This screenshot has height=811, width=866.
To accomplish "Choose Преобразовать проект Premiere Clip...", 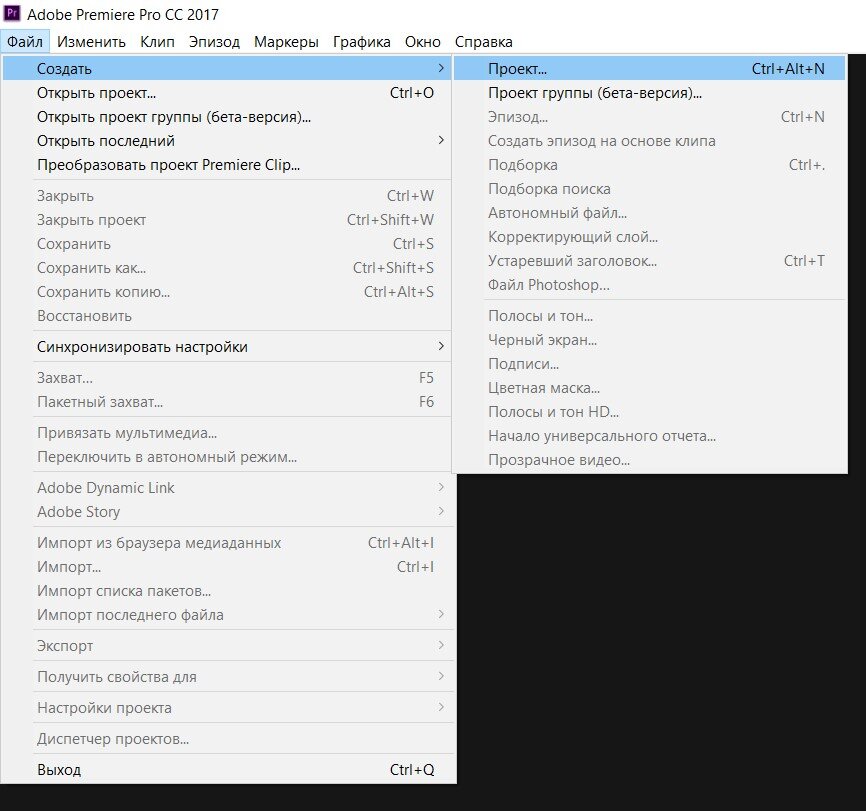I will (227, 165).
